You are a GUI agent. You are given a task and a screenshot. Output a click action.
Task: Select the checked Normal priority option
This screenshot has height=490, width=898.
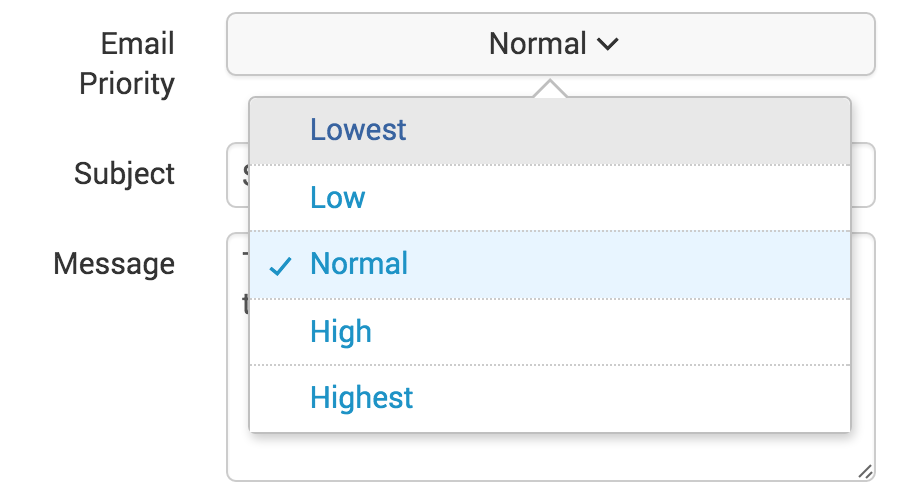(x=550, y=265)
